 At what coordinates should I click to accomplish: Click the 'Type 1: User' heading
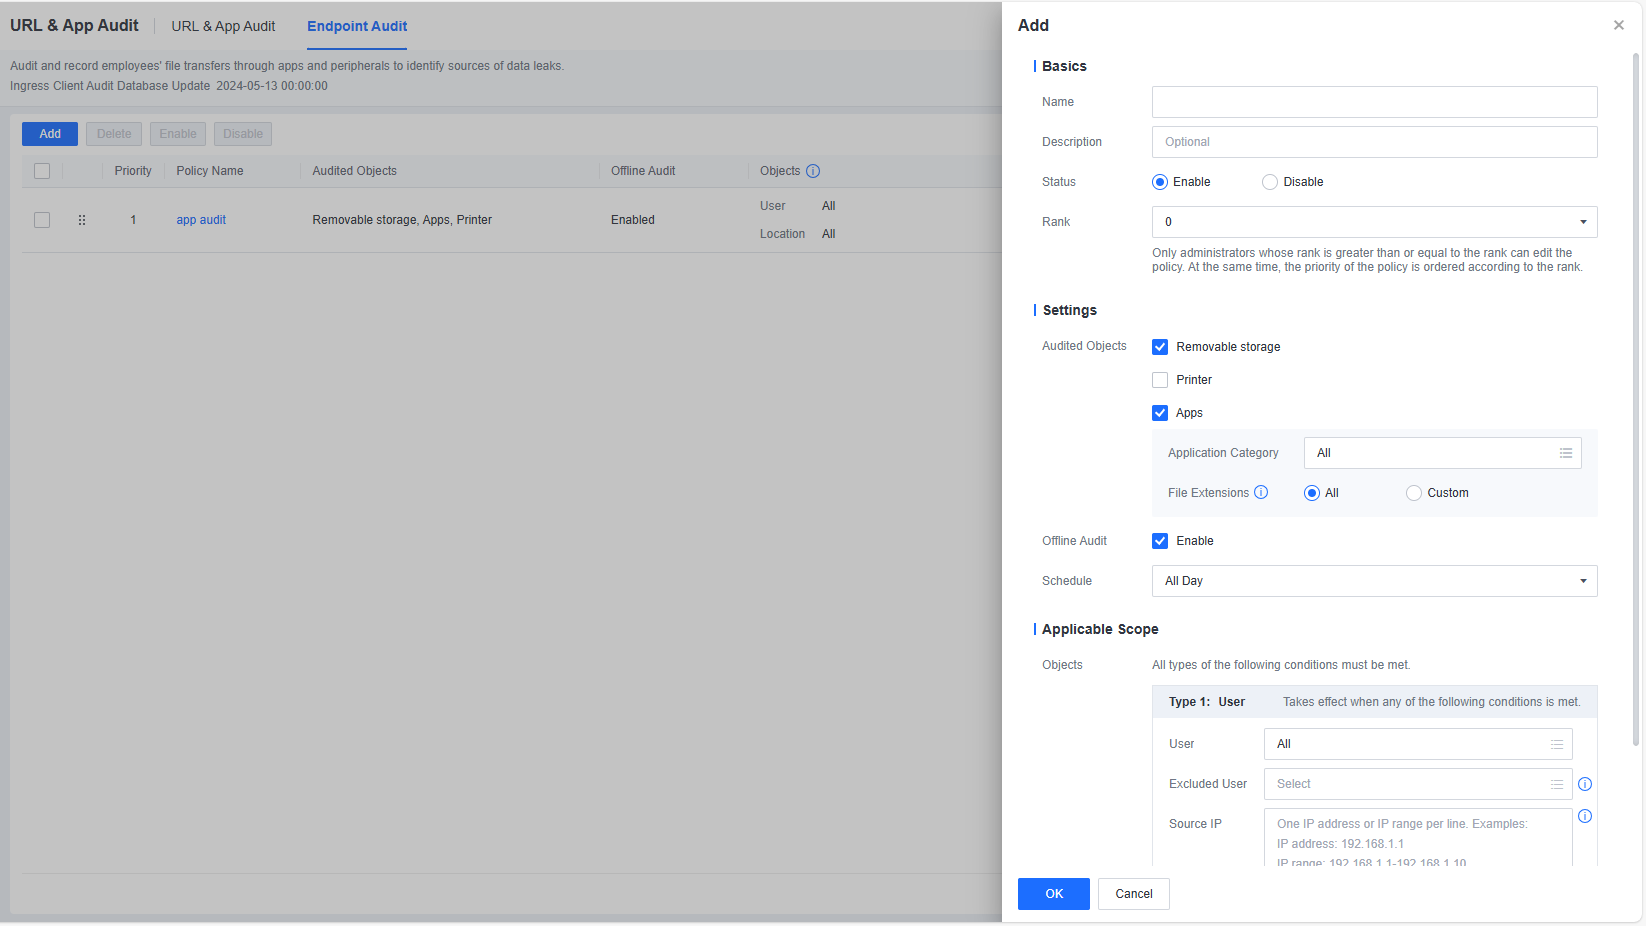coord(1207,702)
